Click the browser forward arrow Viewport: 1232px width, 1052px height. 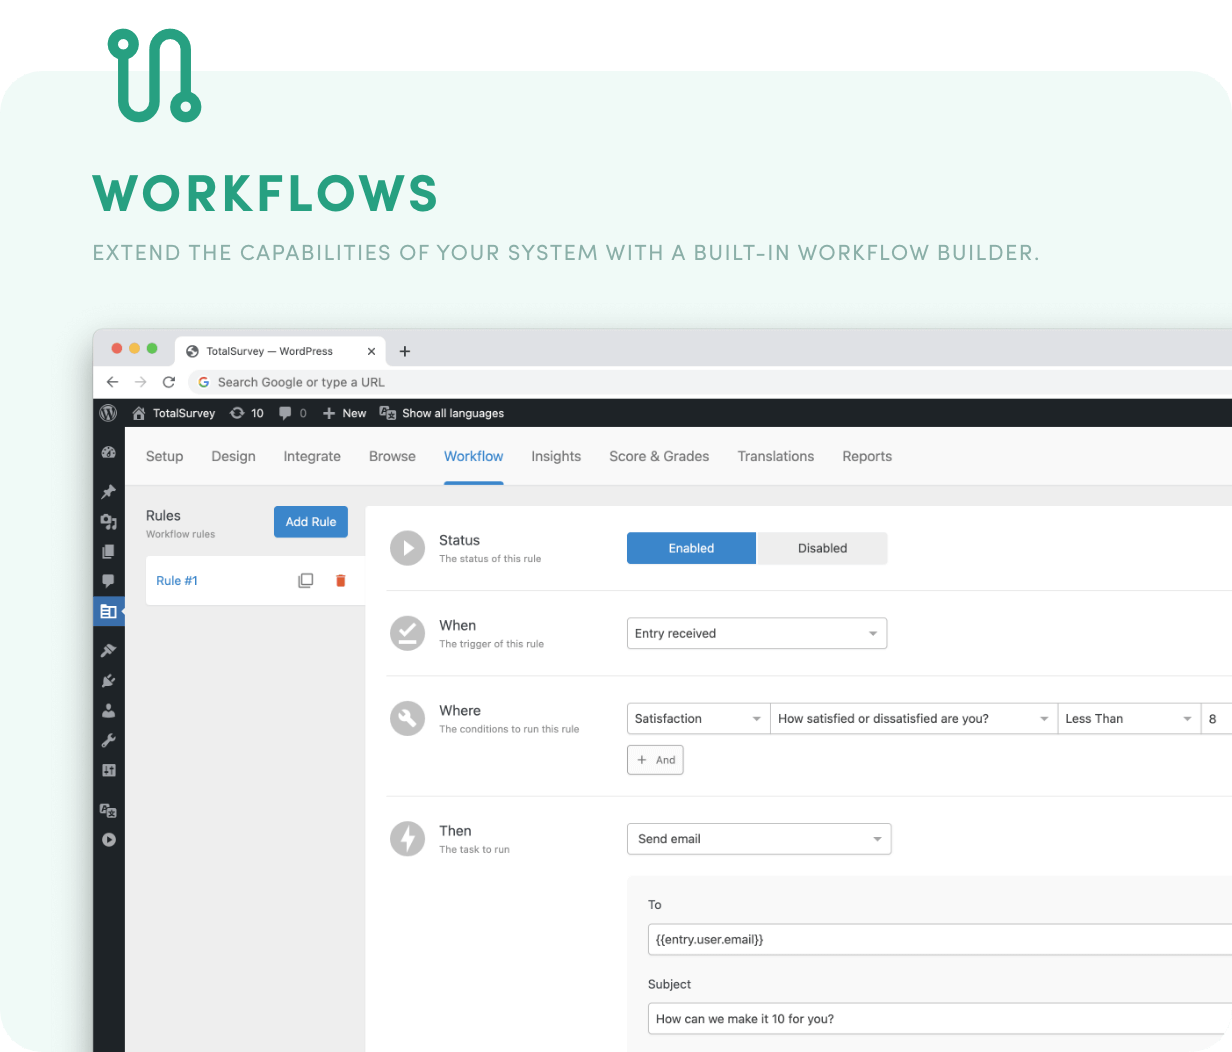tap(140, 382)
